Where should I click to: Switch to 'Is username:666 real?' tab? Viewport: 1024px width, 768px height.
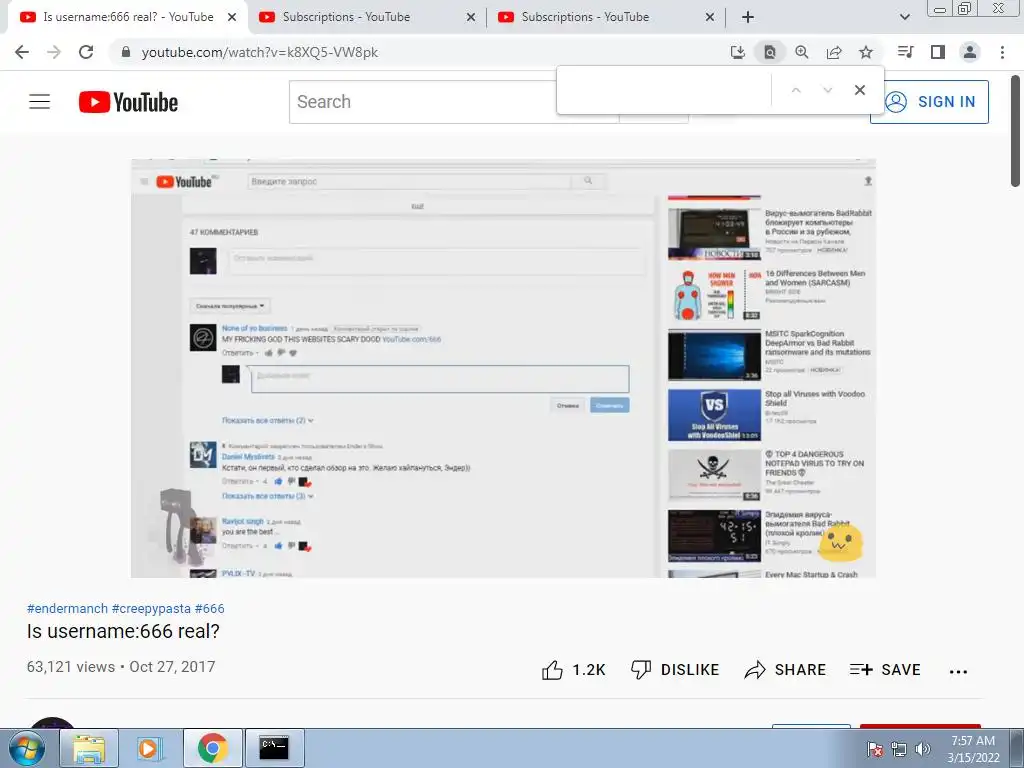(x=128, y=17)
